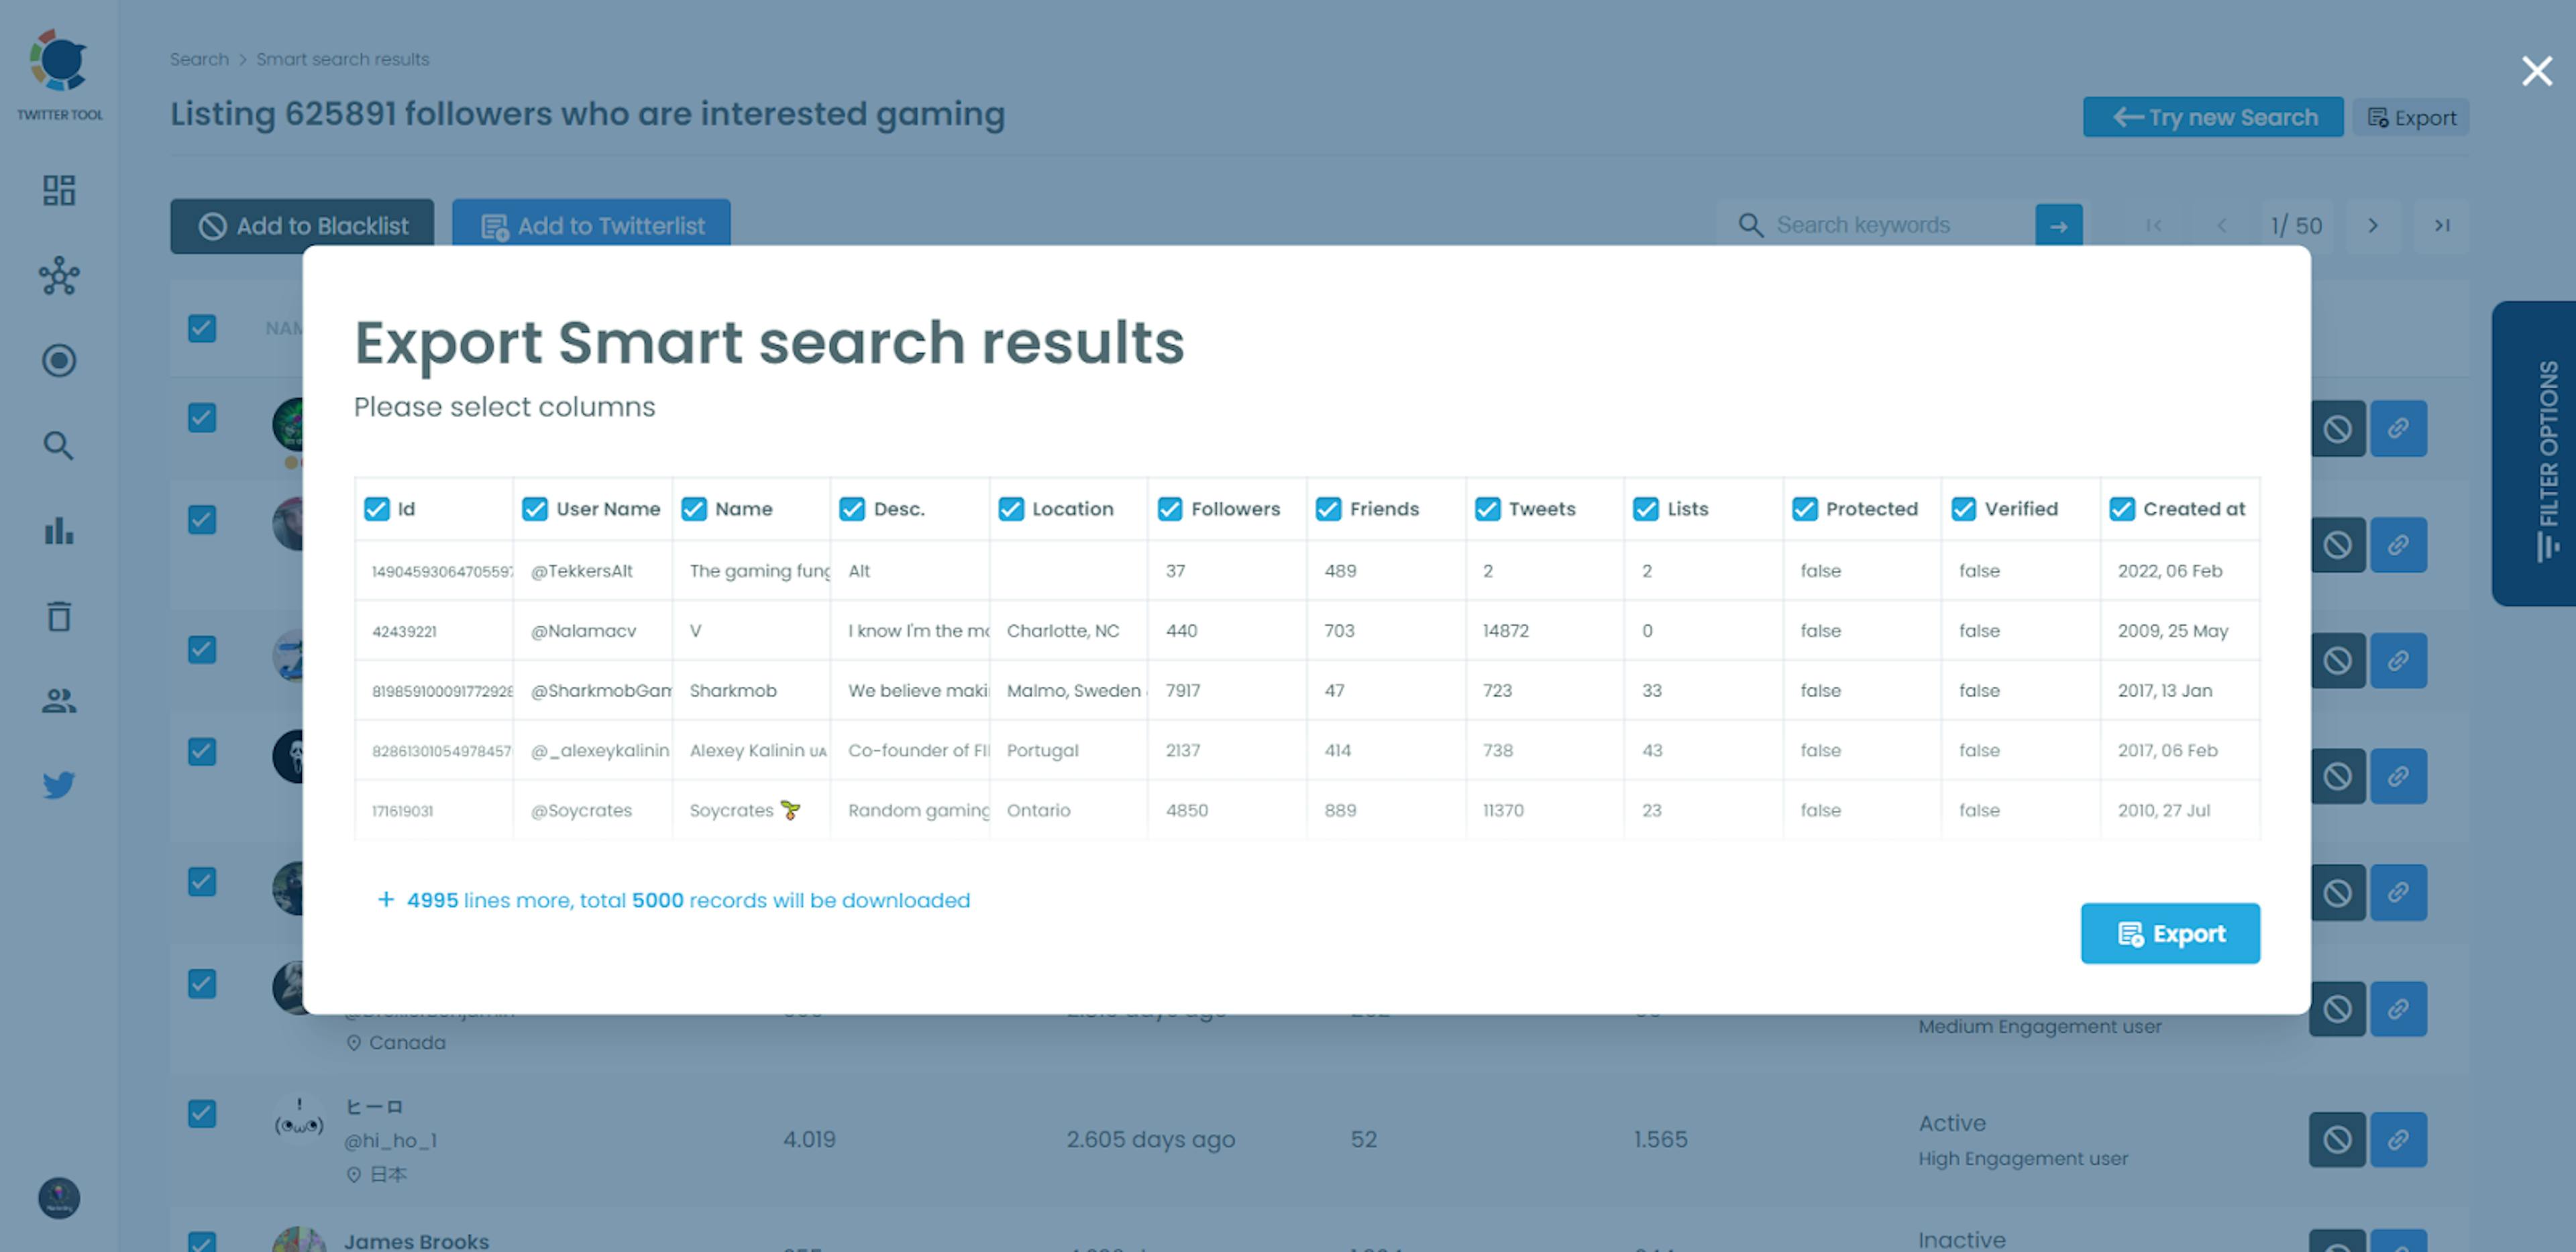The height and width of the screenshot is (1252, 2576).
Task: Uncheck the Location column checkbox
Action: tap(1011, 509)
